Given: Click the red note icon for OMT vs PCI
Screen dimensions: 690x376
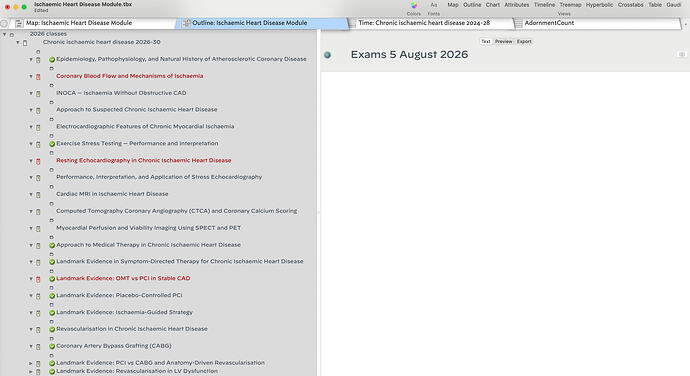Looking at the screenshot, I should coord(38,279).
